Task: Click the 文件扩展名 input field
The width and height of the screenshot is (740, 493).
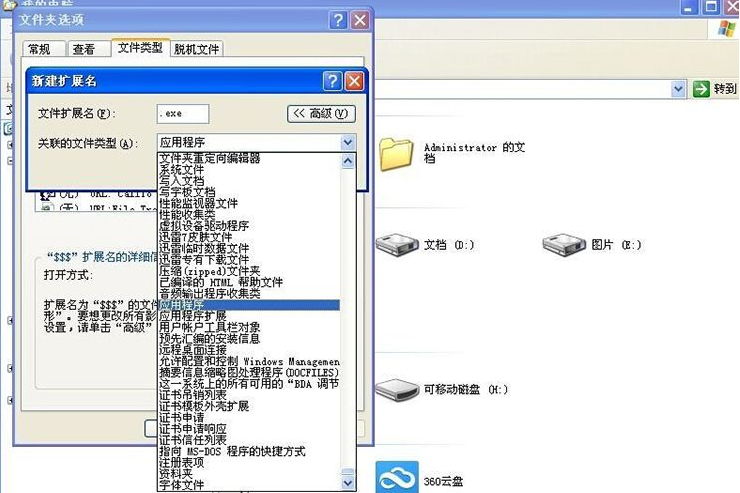Action: [x=183, y=114]
